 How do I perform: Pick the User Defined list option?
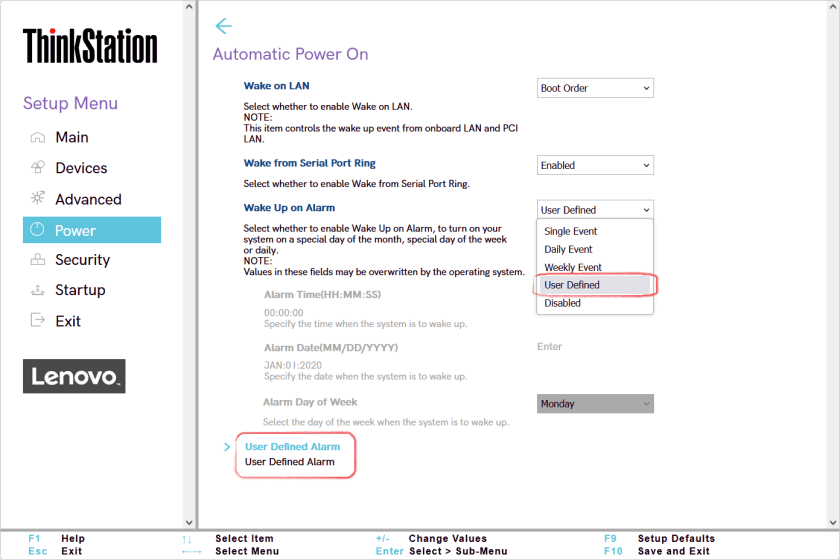coord(571,285)
